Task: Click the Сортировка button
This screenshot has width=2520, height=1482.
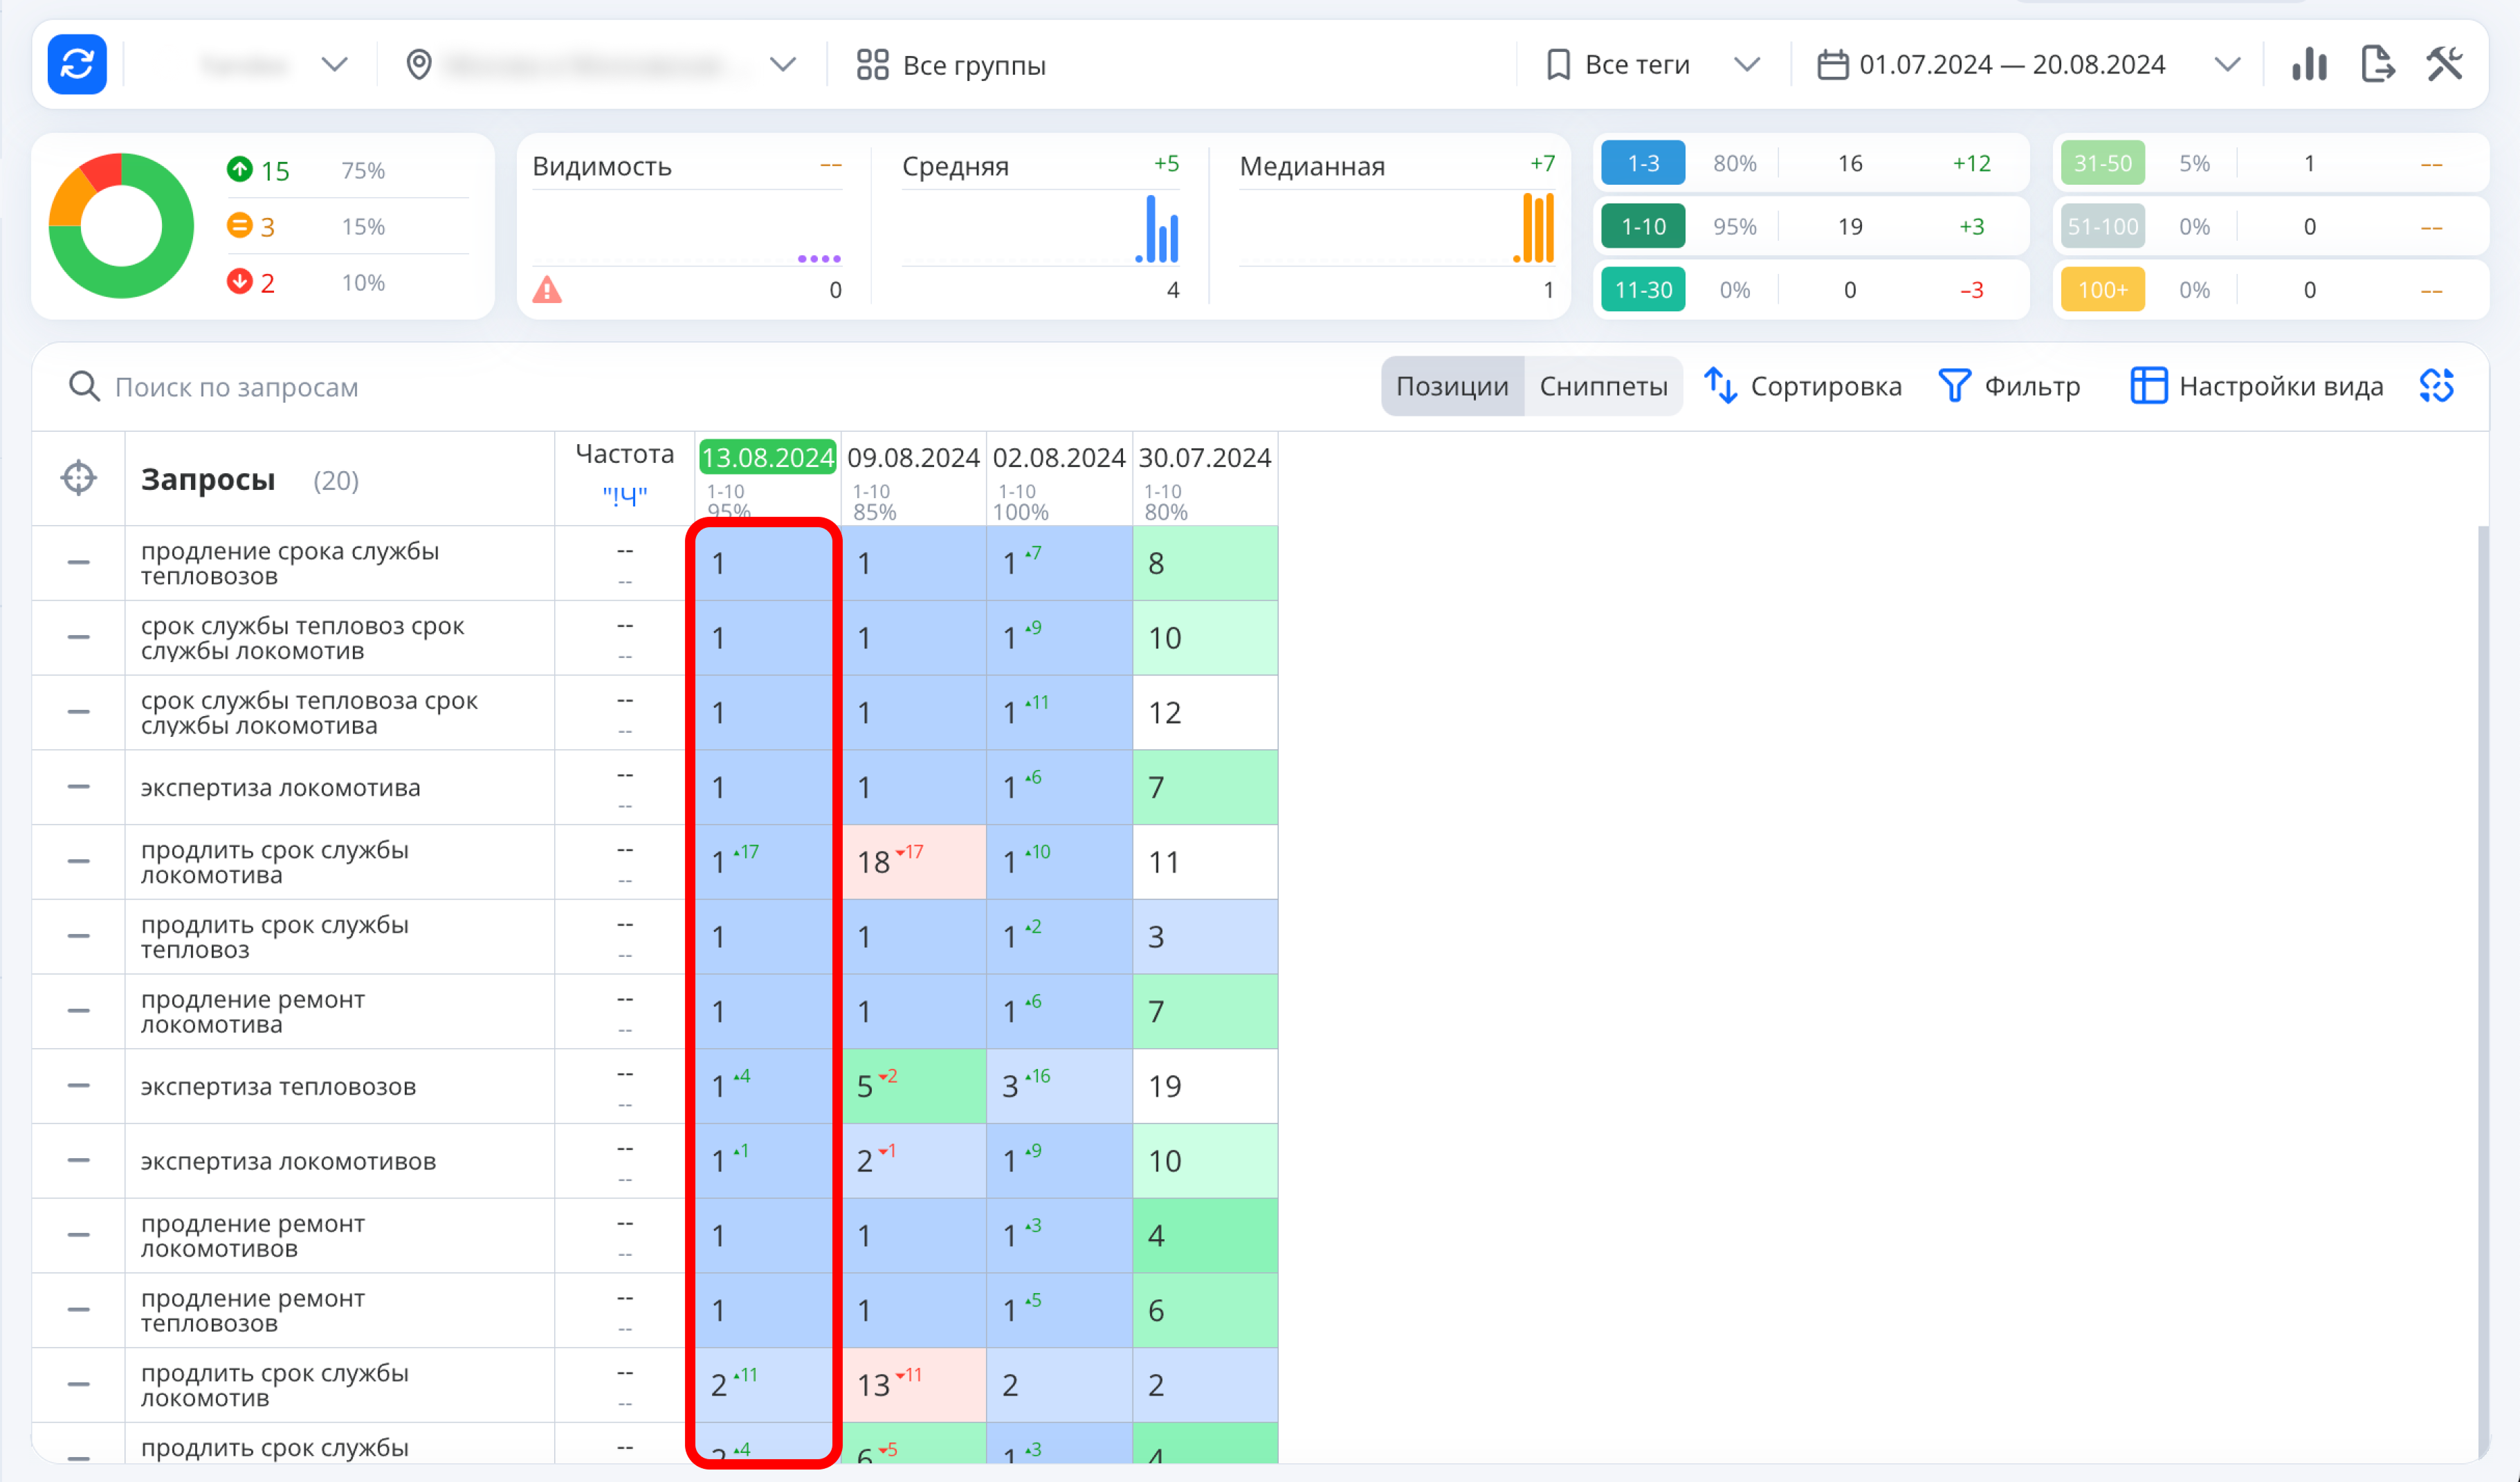Action: pos(1803,386)
